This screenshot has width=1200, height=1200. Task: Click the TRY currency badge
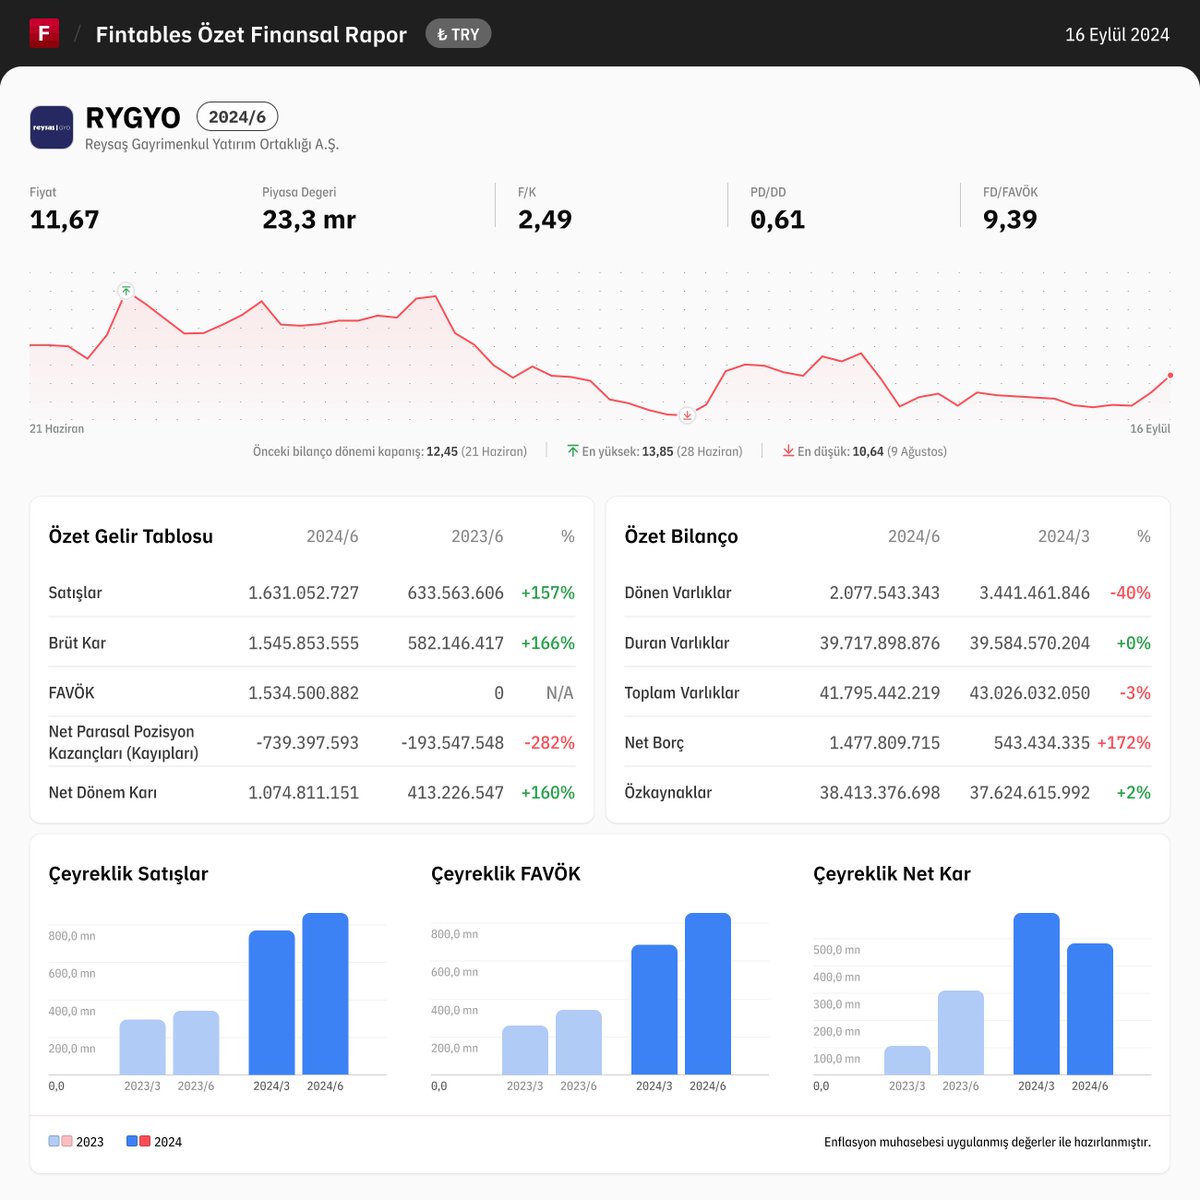458,34
